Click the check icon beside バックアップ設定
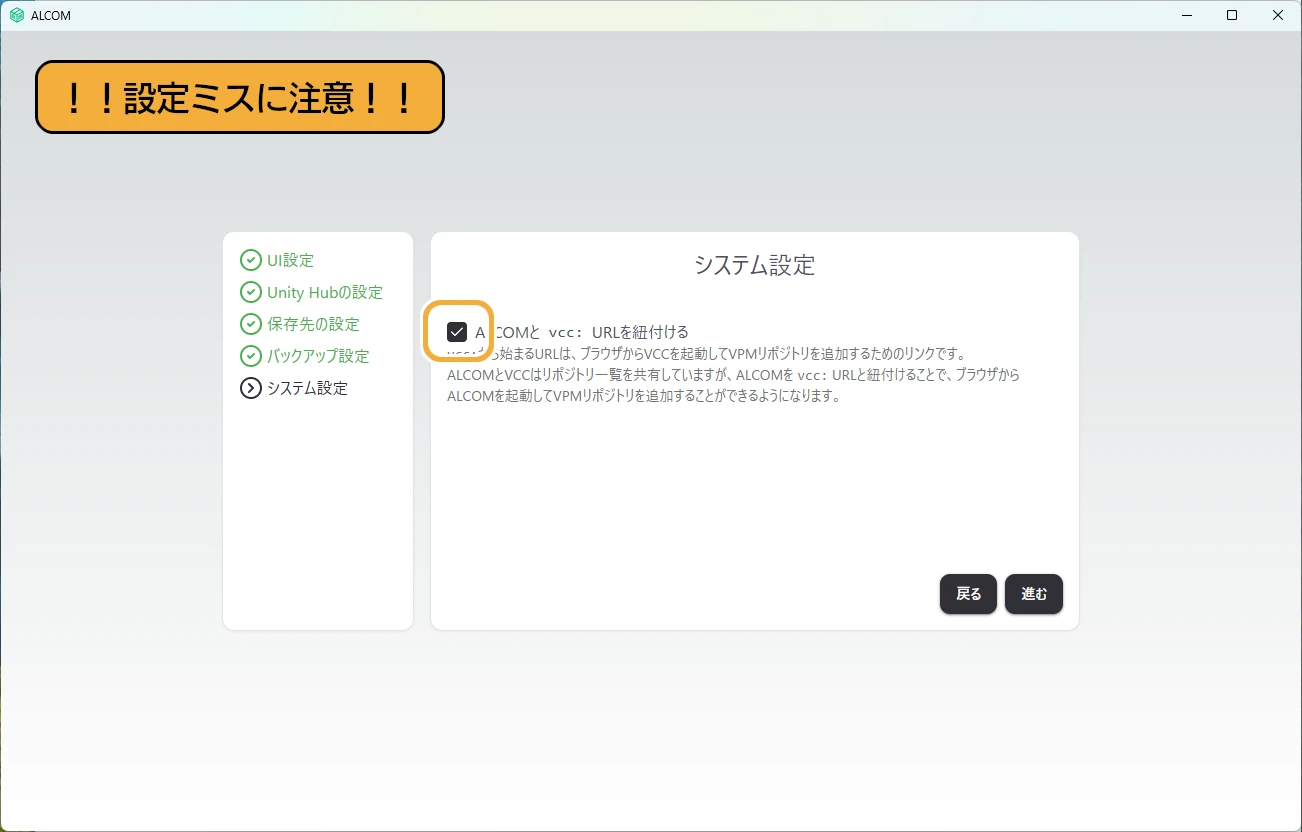The image size is (1302, 832). pos(250,356)
